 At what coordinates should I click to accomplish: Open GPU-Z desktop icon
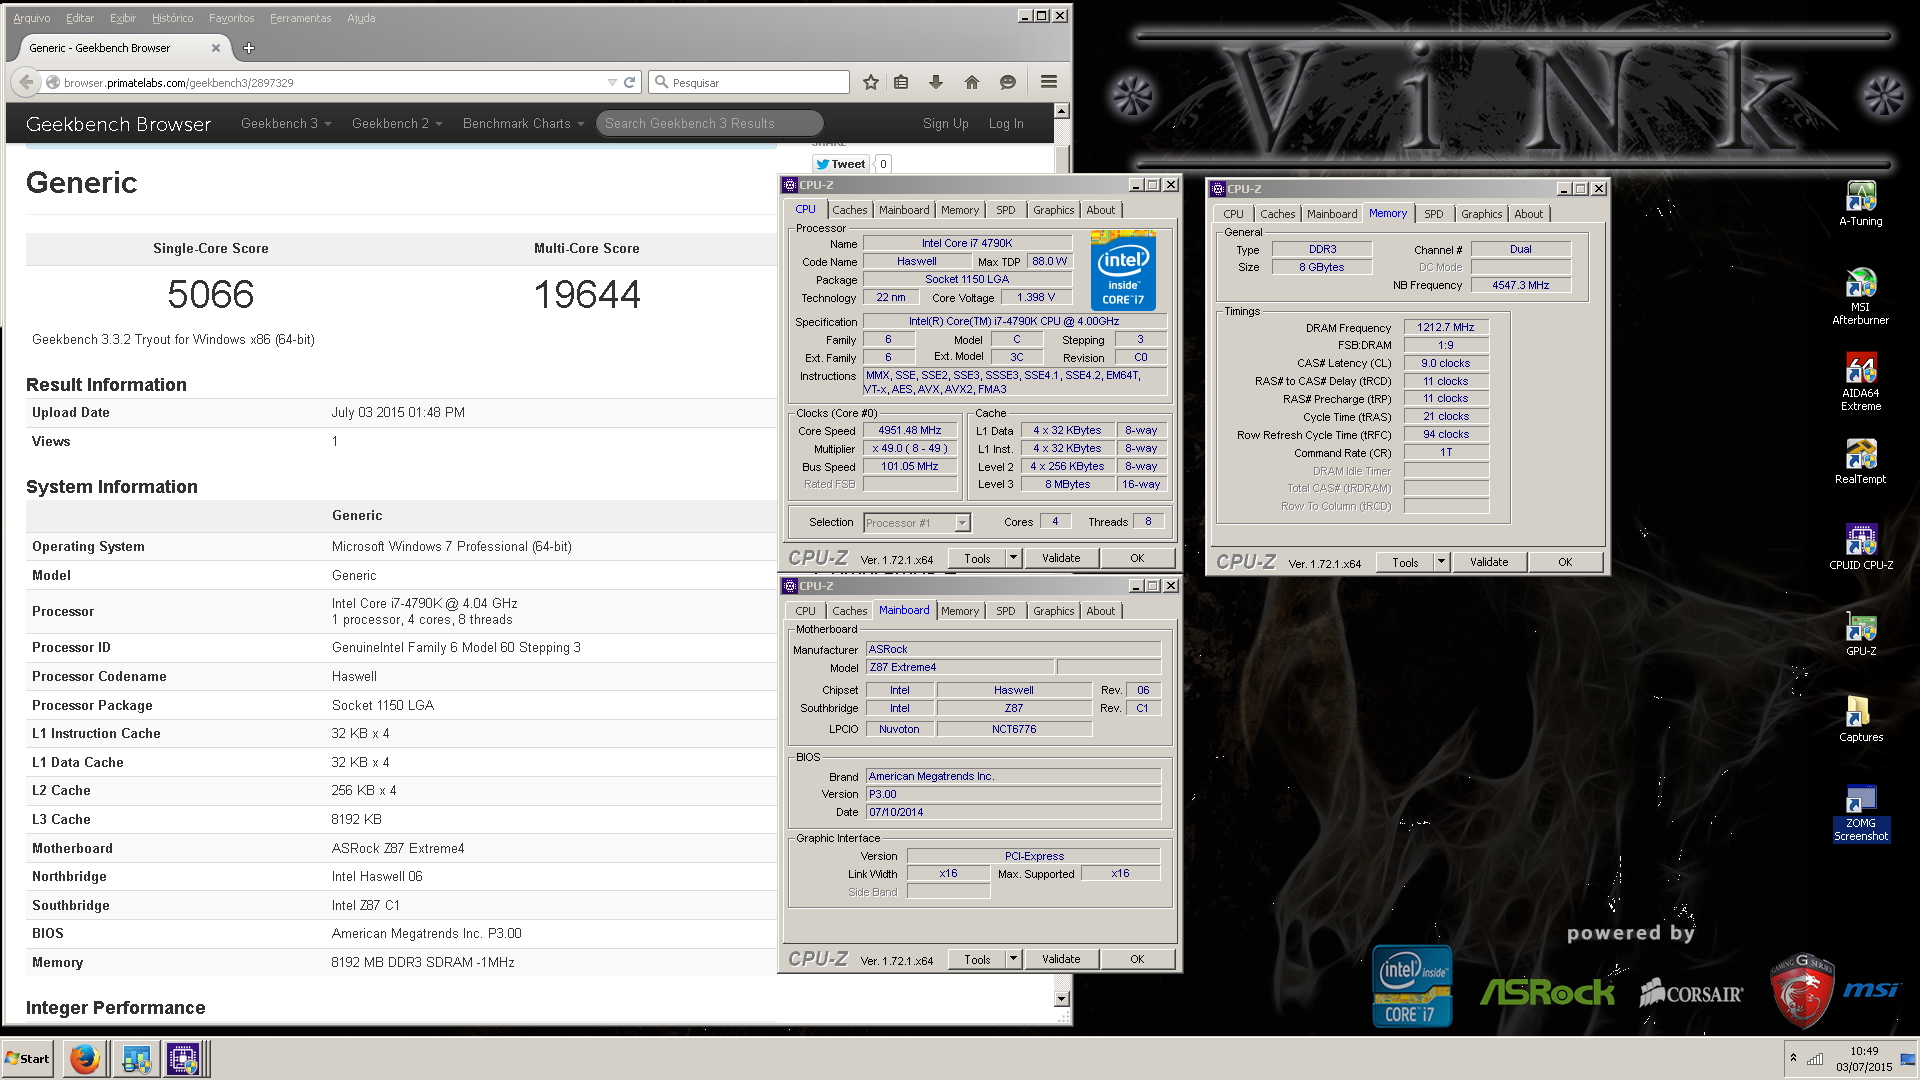[1861, 634]
